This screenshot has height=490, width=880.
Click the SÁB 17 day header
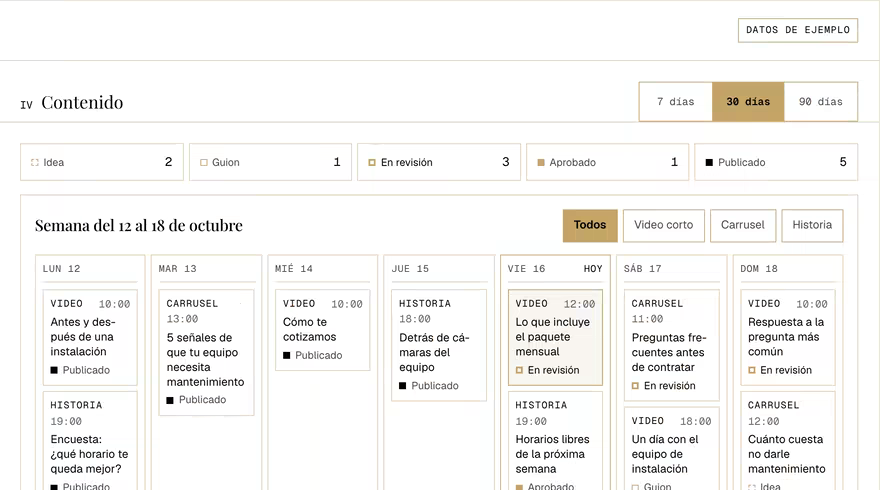[643, 269]
